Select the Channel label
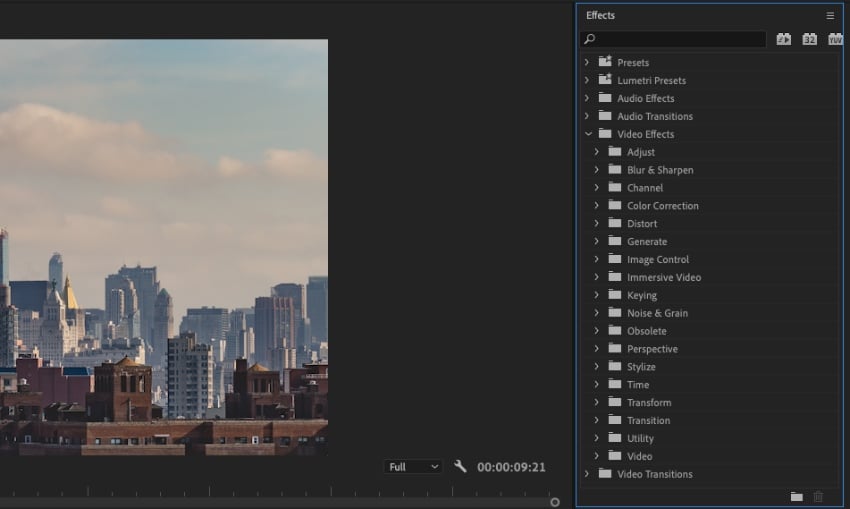The image size is (850, 509). pyautogui.click(x=645, y=188)
